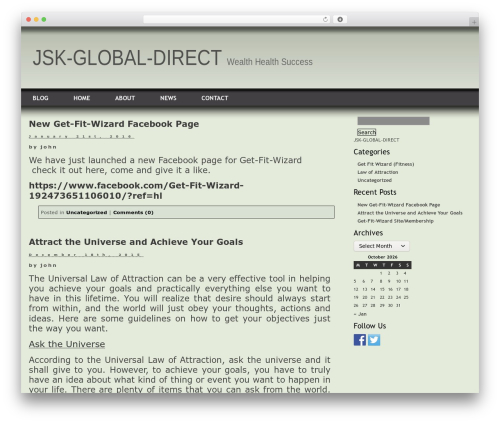Open Get Fit Wizard (Fitness) category
The image size is (500, 423).
coord(386,164)
